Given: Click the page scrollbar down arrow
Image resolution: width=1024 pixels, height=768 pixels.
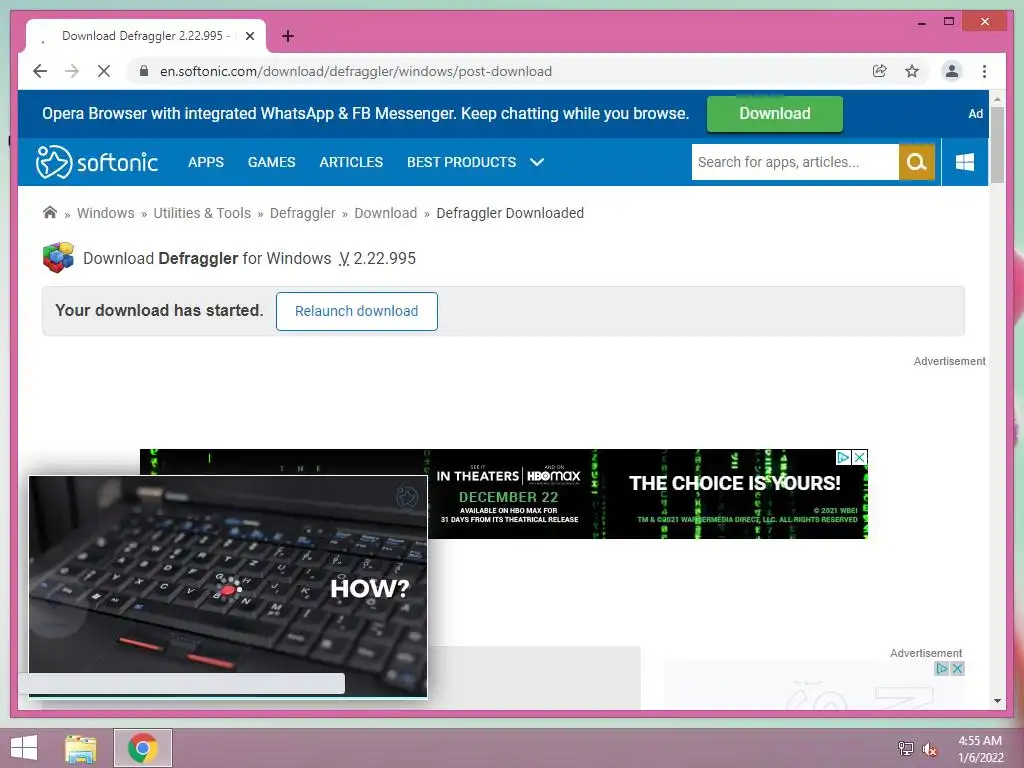Looking at the screenshot, I should (997, 701).
